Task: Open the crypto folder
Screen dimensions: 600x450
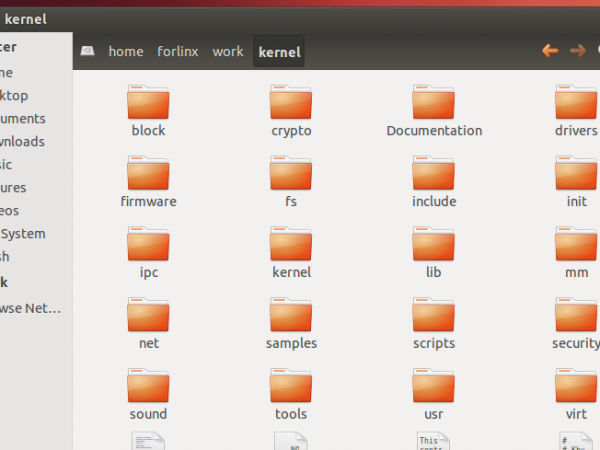Action: 291,103
